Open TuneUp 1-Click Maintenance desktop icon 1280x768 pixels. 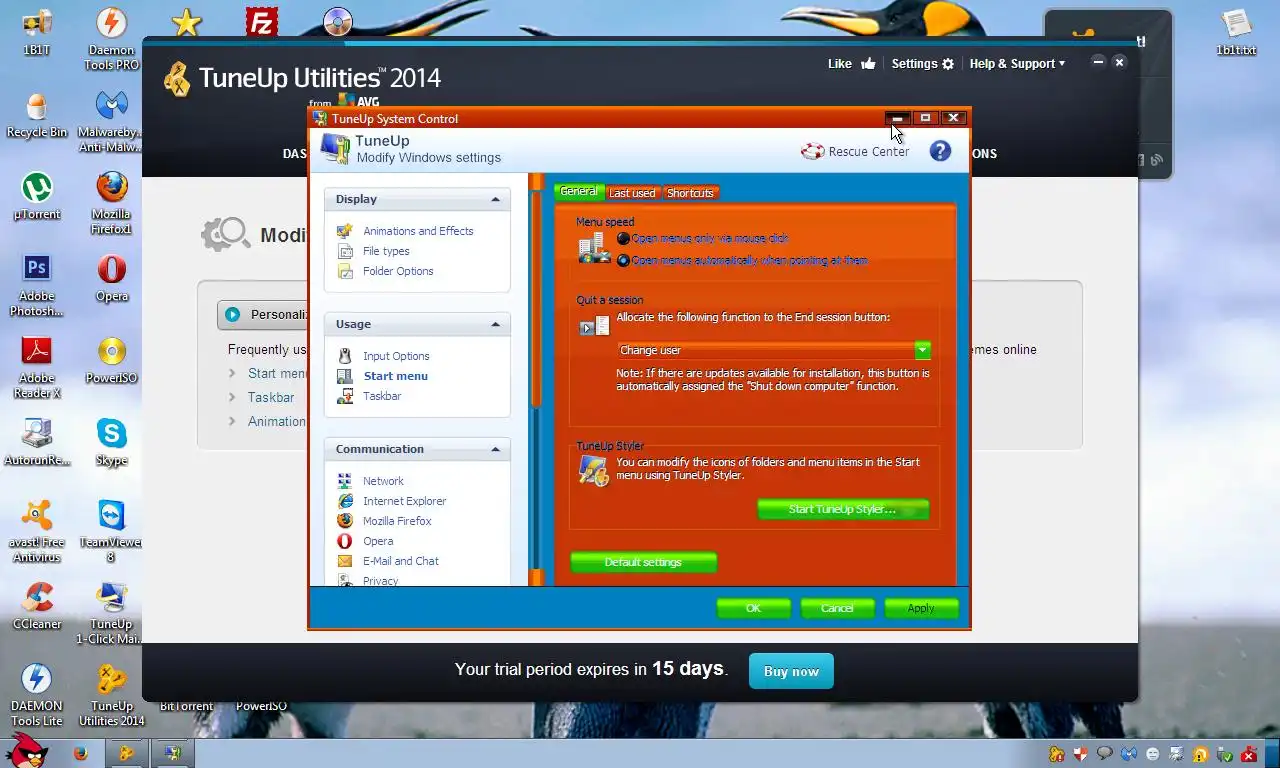111,613
